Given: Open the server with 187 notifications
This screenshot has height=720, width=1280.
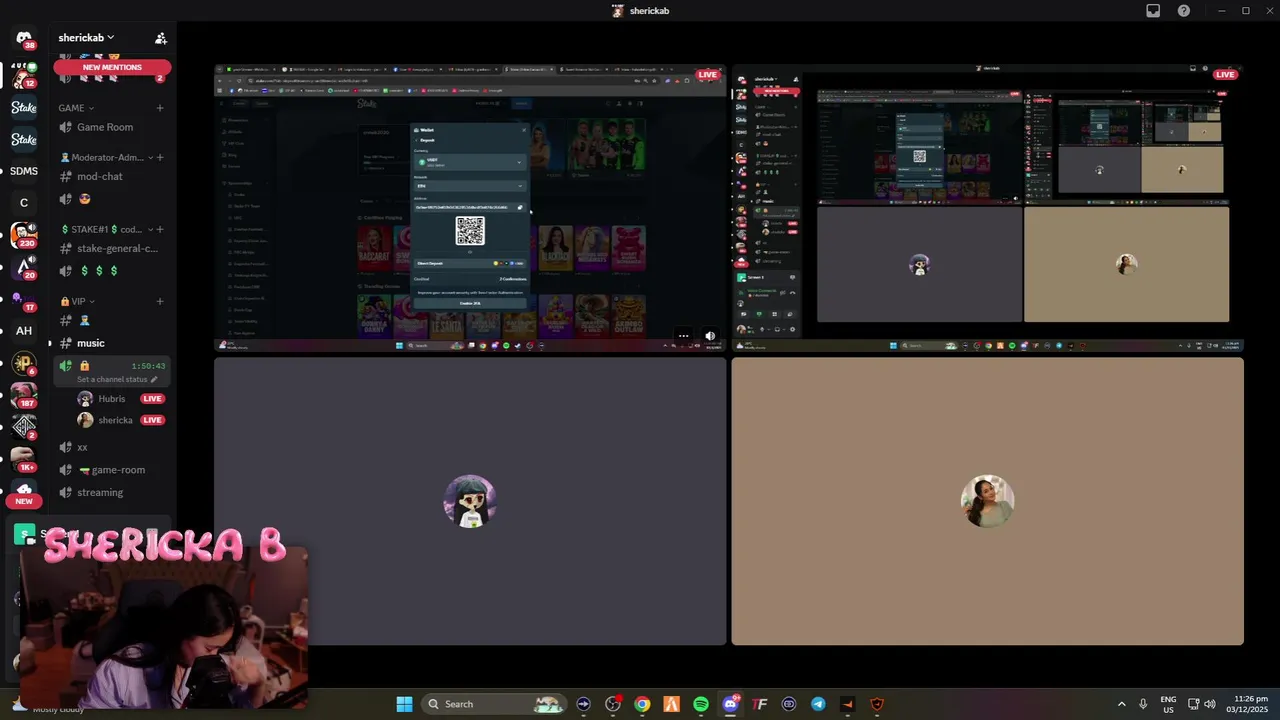Looking at the screenshot, I should 24,396.
